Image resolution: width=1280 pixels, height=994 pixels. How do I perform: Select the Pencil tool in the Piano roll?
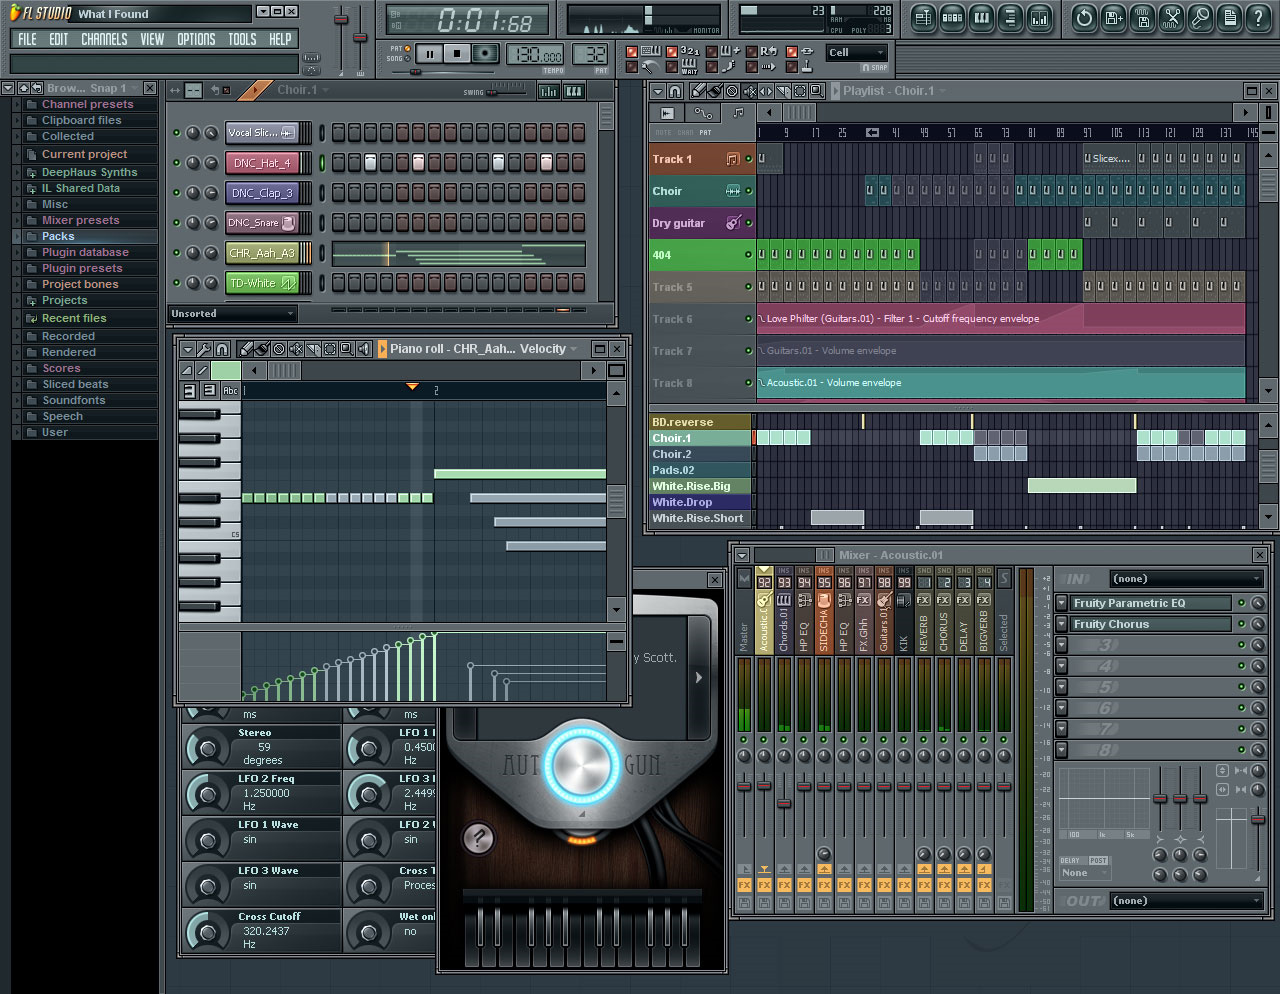click(x=247, y=350)
